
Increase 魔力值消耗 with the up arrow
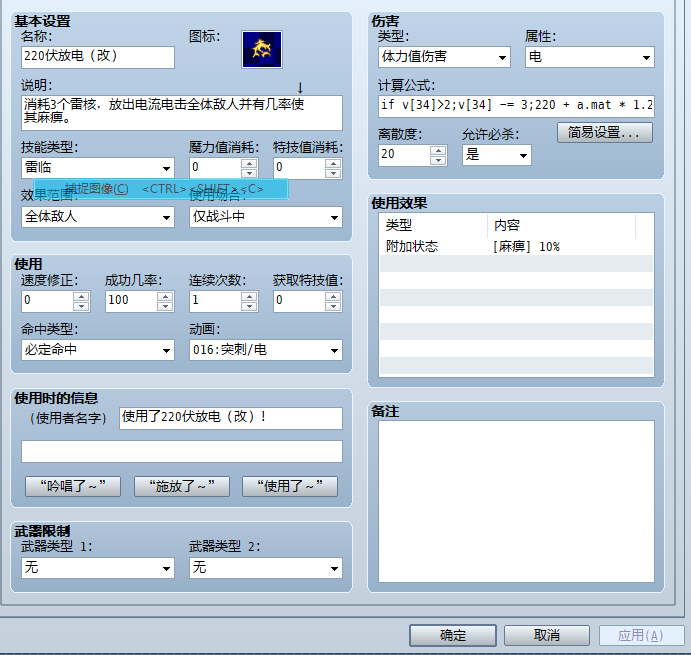click(249, 163)
